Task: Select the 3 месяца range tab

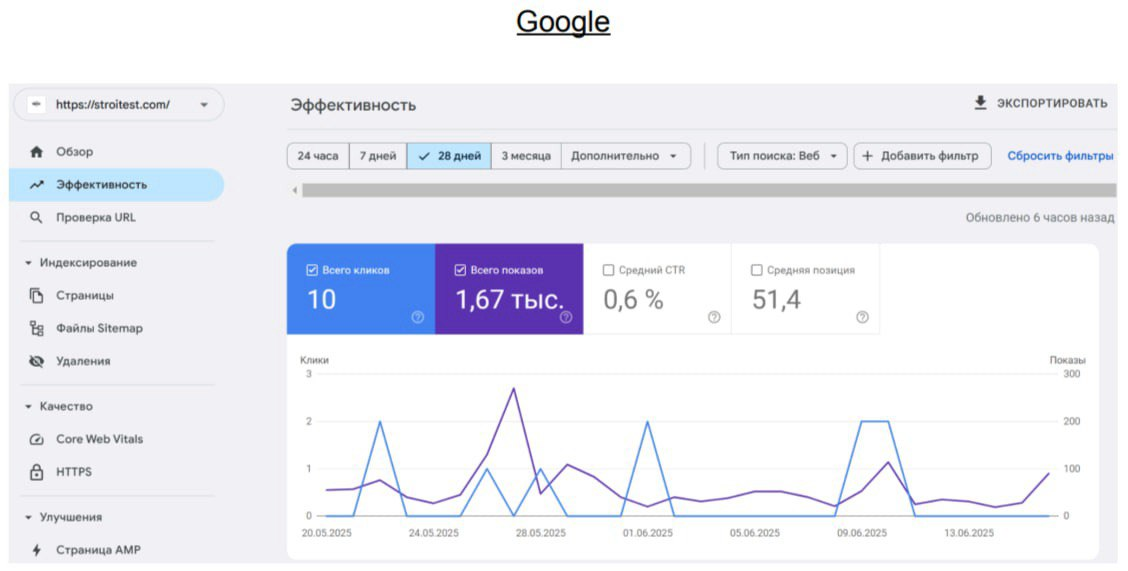Action: coord(526,156)
